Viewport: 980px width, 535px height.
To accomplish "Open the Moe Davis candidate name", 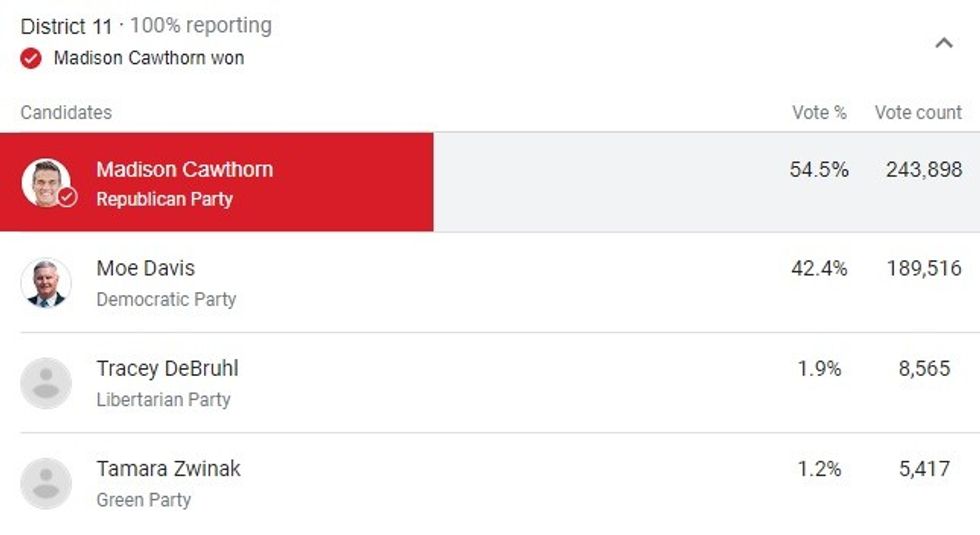I will pyautogui.click(x=145, y=268).
